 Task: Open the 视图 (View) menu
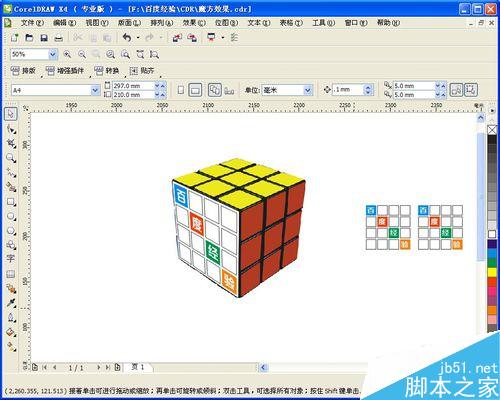97,23
